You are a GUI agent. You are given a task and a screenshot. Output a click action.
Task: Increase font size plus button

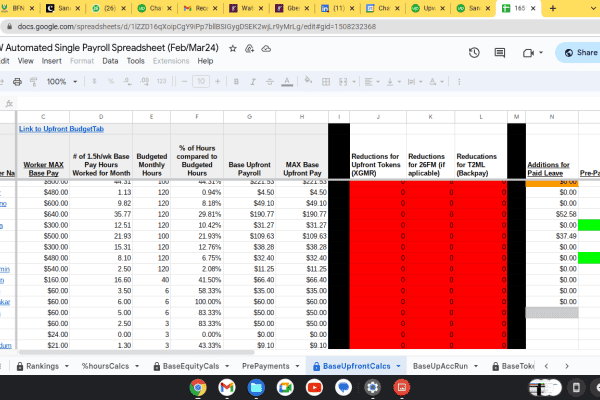(217, 82)
